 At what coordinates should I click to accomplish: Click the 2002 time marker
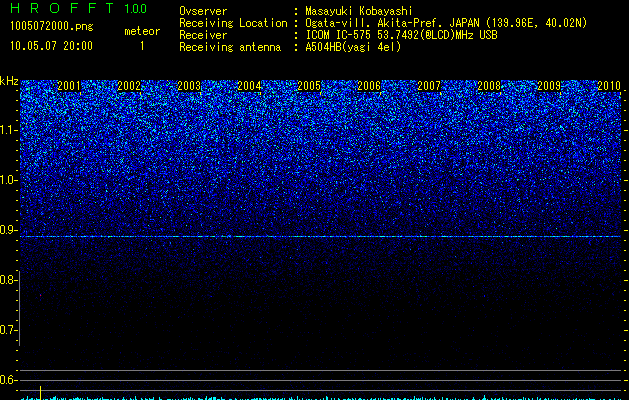click(x=129, y=86)
